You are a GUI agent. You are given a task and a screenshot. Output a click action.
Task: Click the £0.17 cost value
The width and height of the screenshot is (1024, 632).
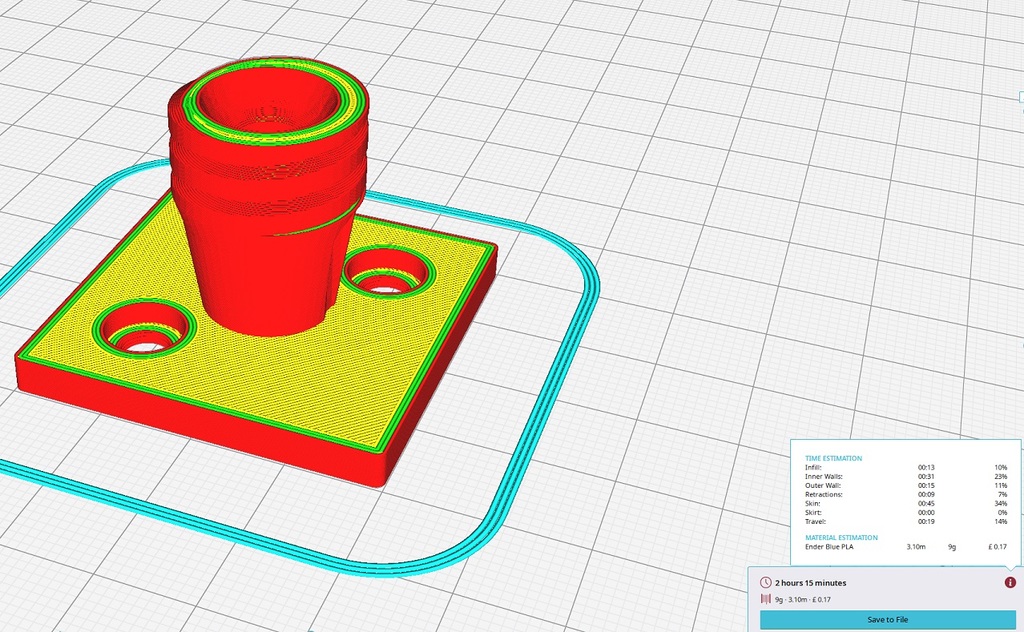pyautogui.click(x=997, y=547)
